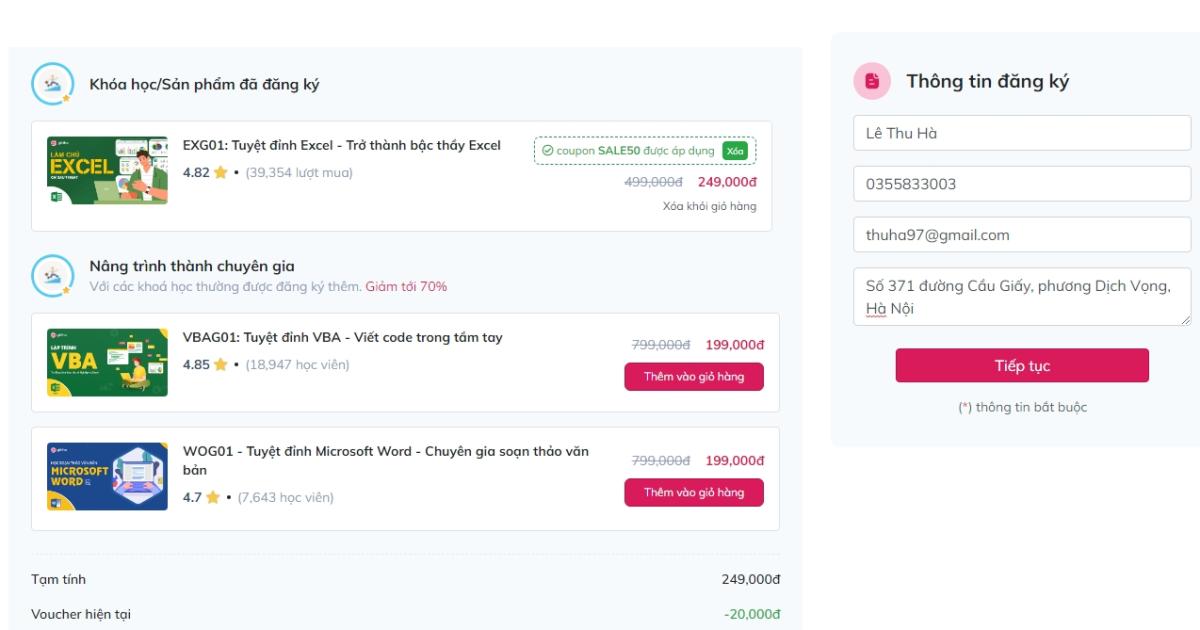Remove the SALE50 coupon with Xóa button

tap(735, 151)
